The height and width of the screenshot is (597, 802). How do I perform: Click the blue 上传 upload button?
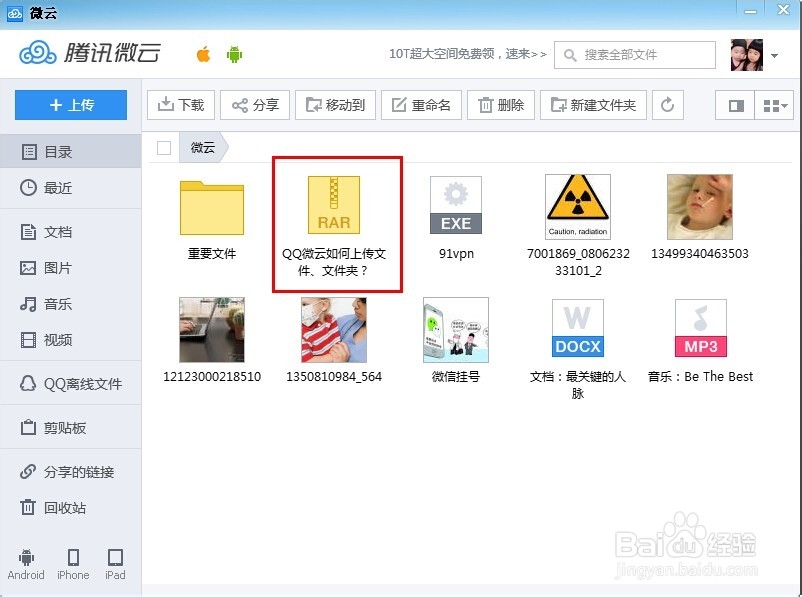tap(71, 105)
